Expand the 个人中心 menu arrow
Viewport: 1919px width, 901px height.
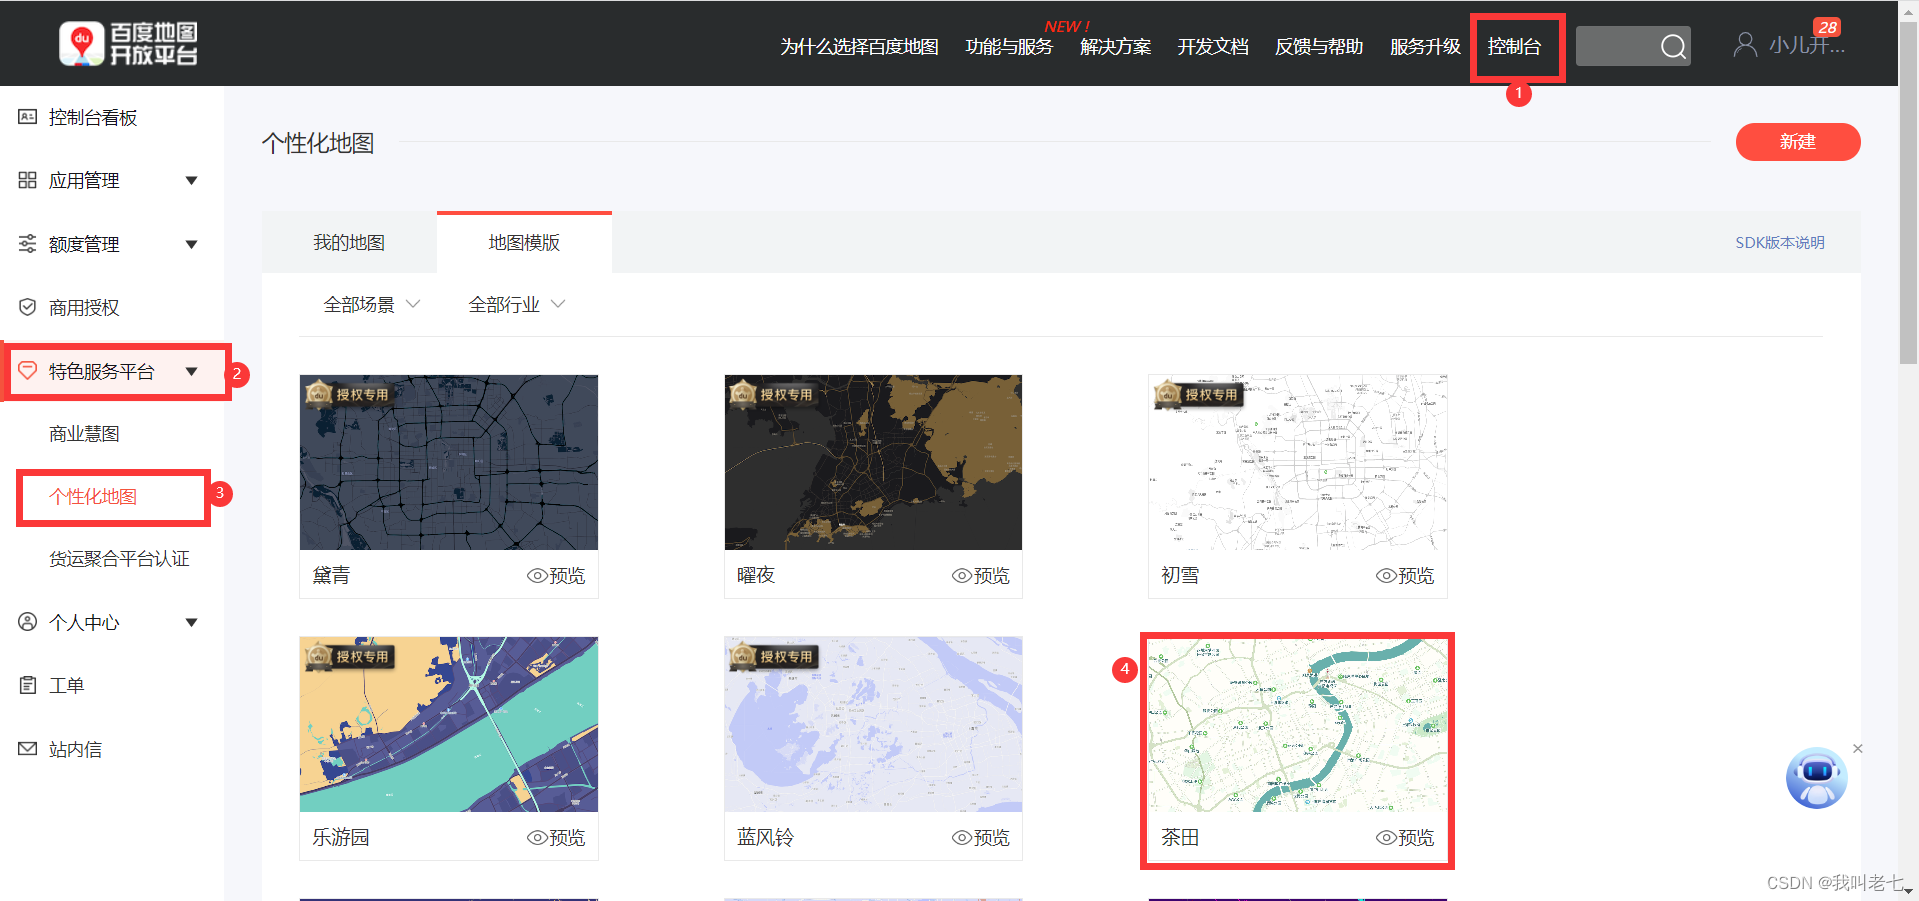pos(192,622)
